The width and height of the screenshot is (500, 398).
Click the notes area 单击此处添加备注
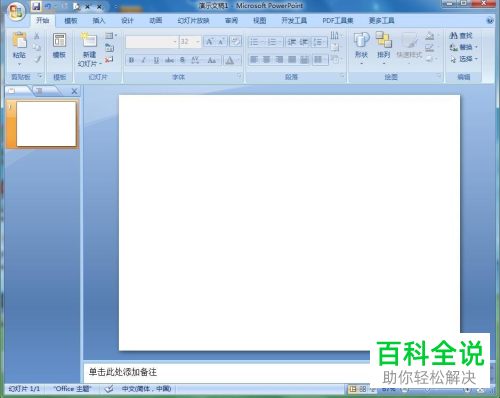pyautogui.click(x=123, y=372)
